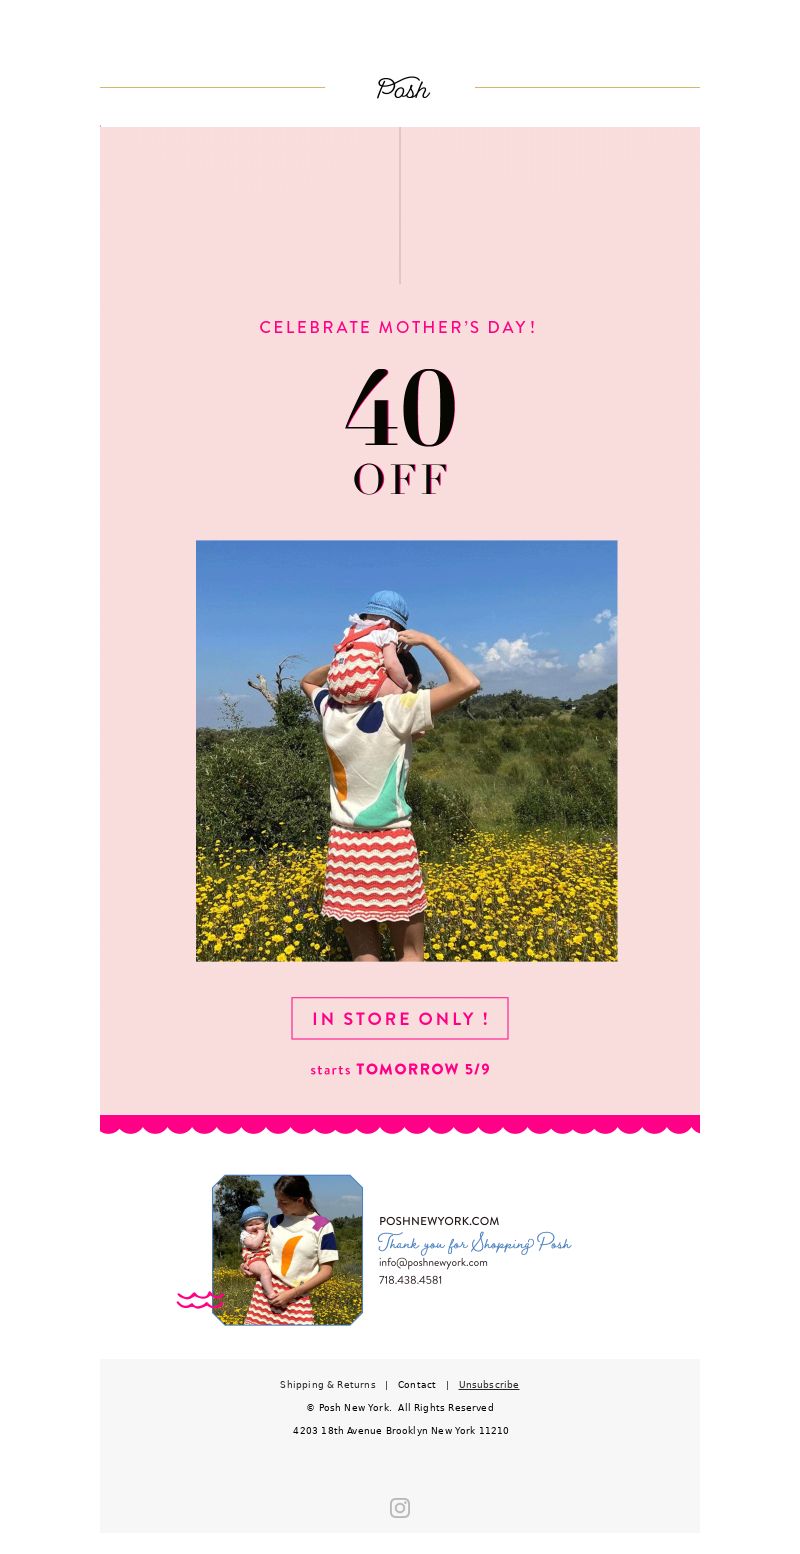Open the Contact footer link
800x1554 pixels.
pyautogui.click(x=417, y=1385)
